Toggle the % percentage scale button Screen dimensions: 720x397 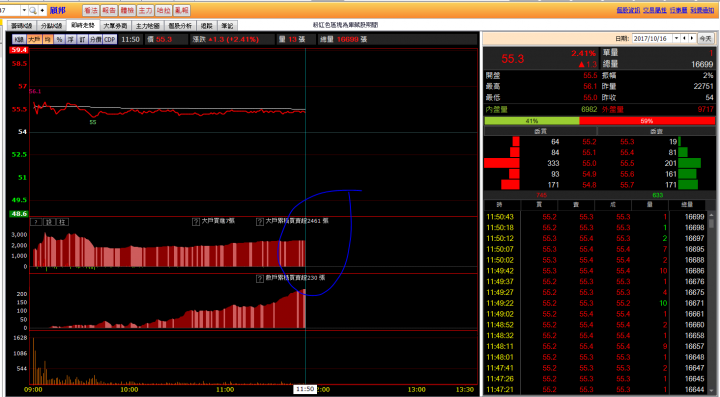(59, 39)
